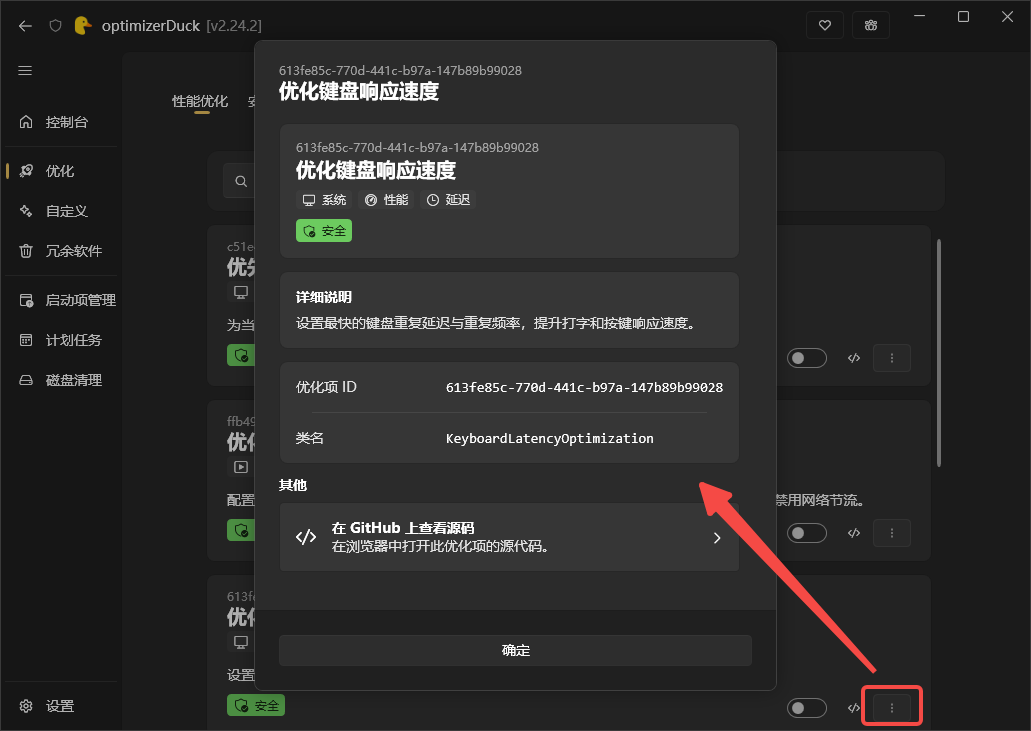Open more options on keyboard optimization card

click(x=892, y=708)
